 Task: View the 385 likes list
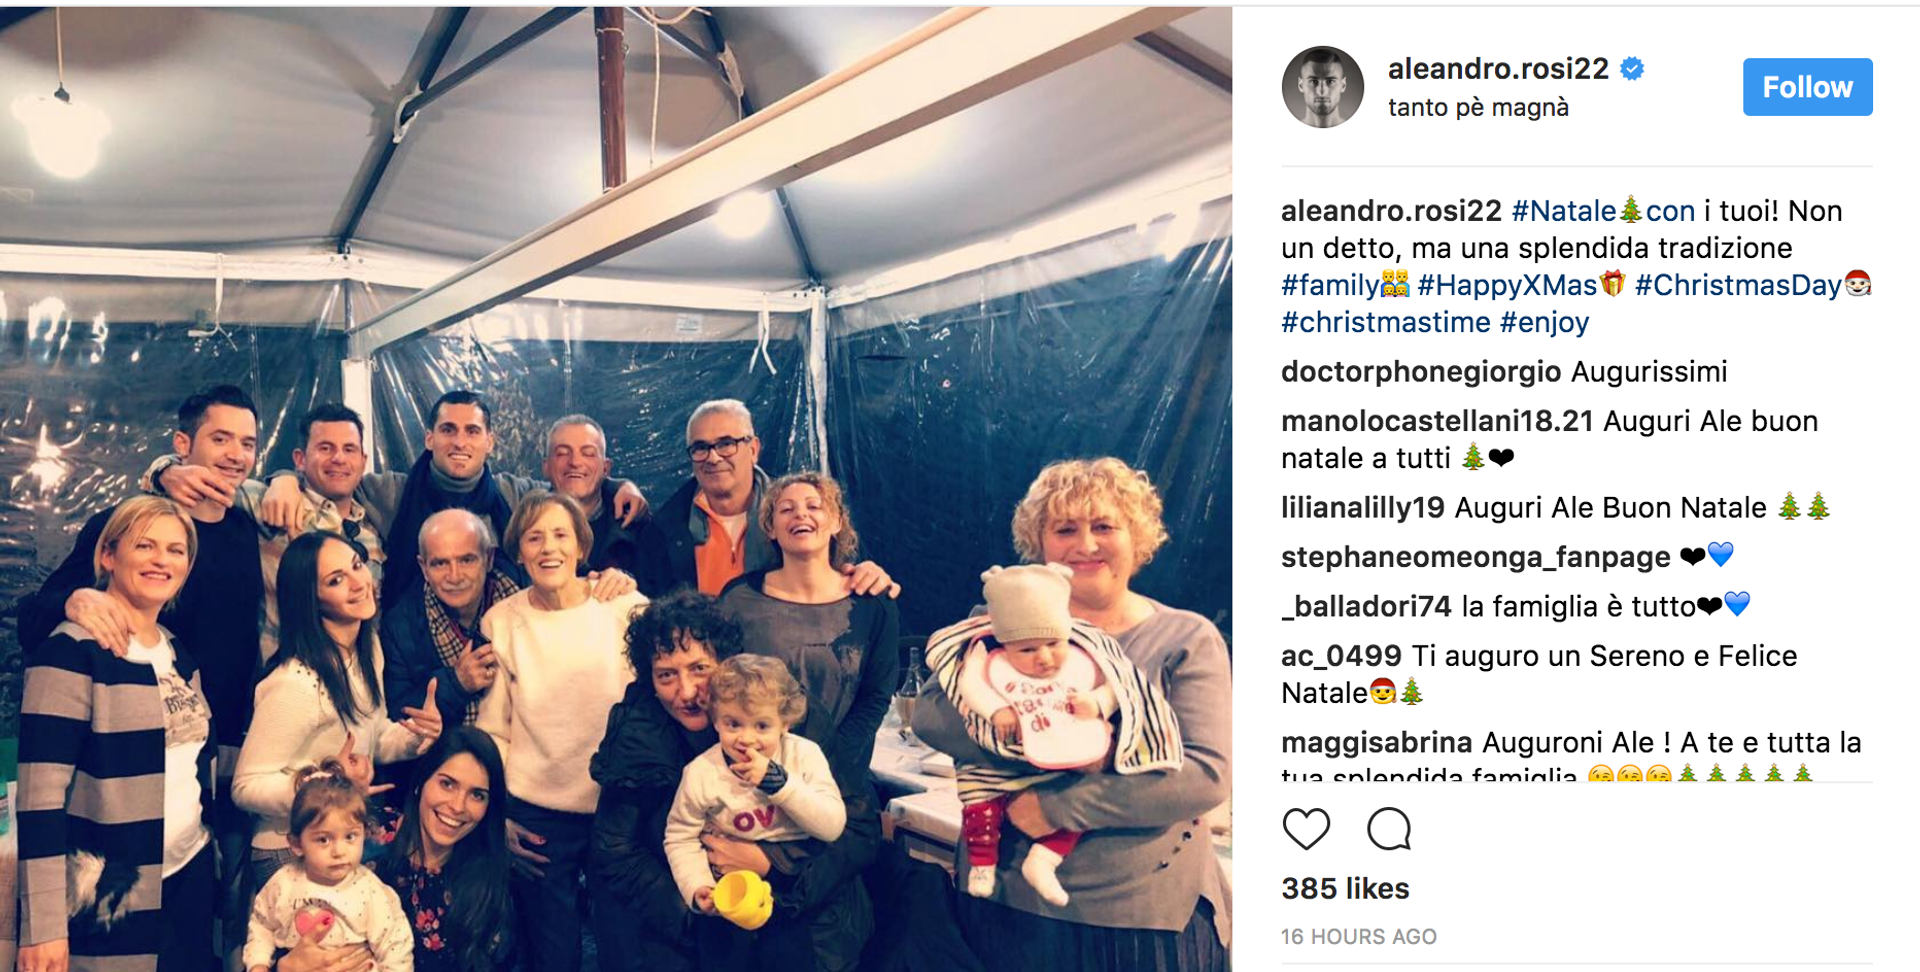tap(1346, 888)
